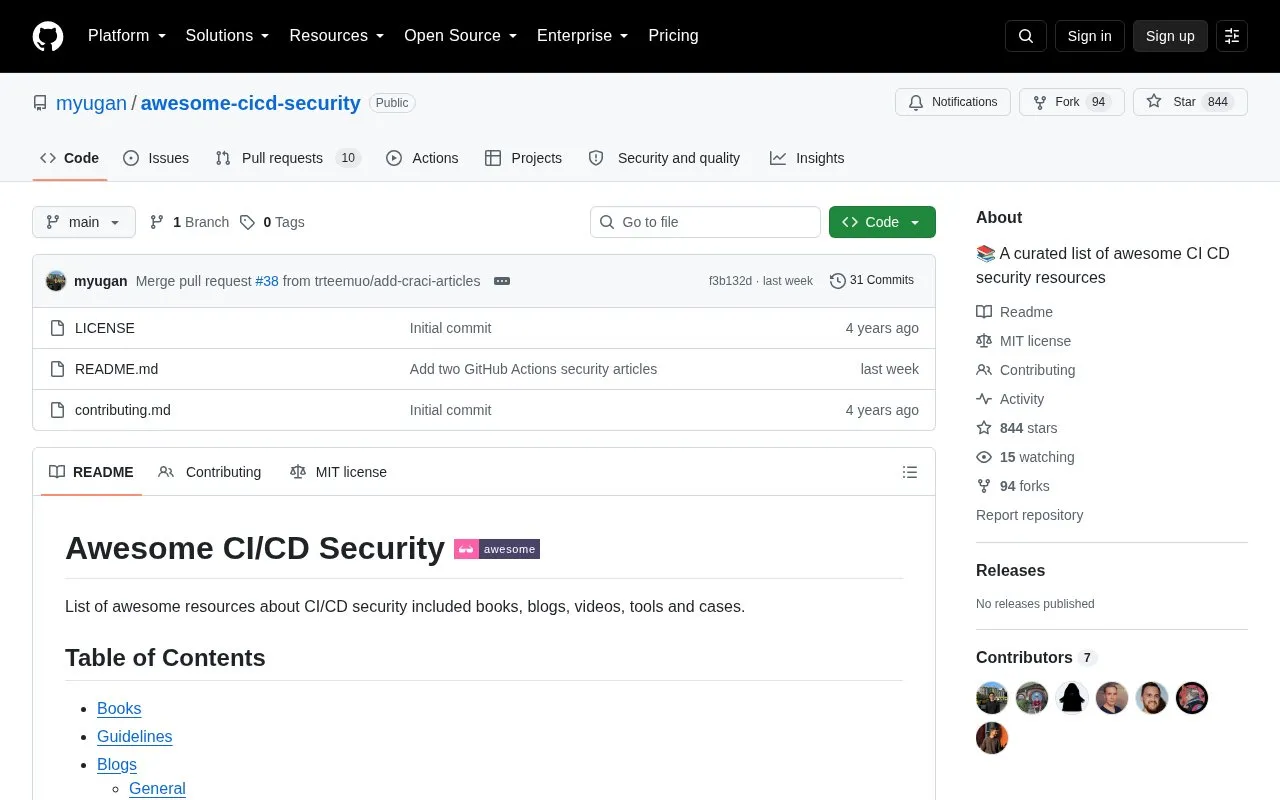The width and height of the screenshot is (1280, 800).
Task: Open the README outline list icon
Action: click(x=910, y=472)
